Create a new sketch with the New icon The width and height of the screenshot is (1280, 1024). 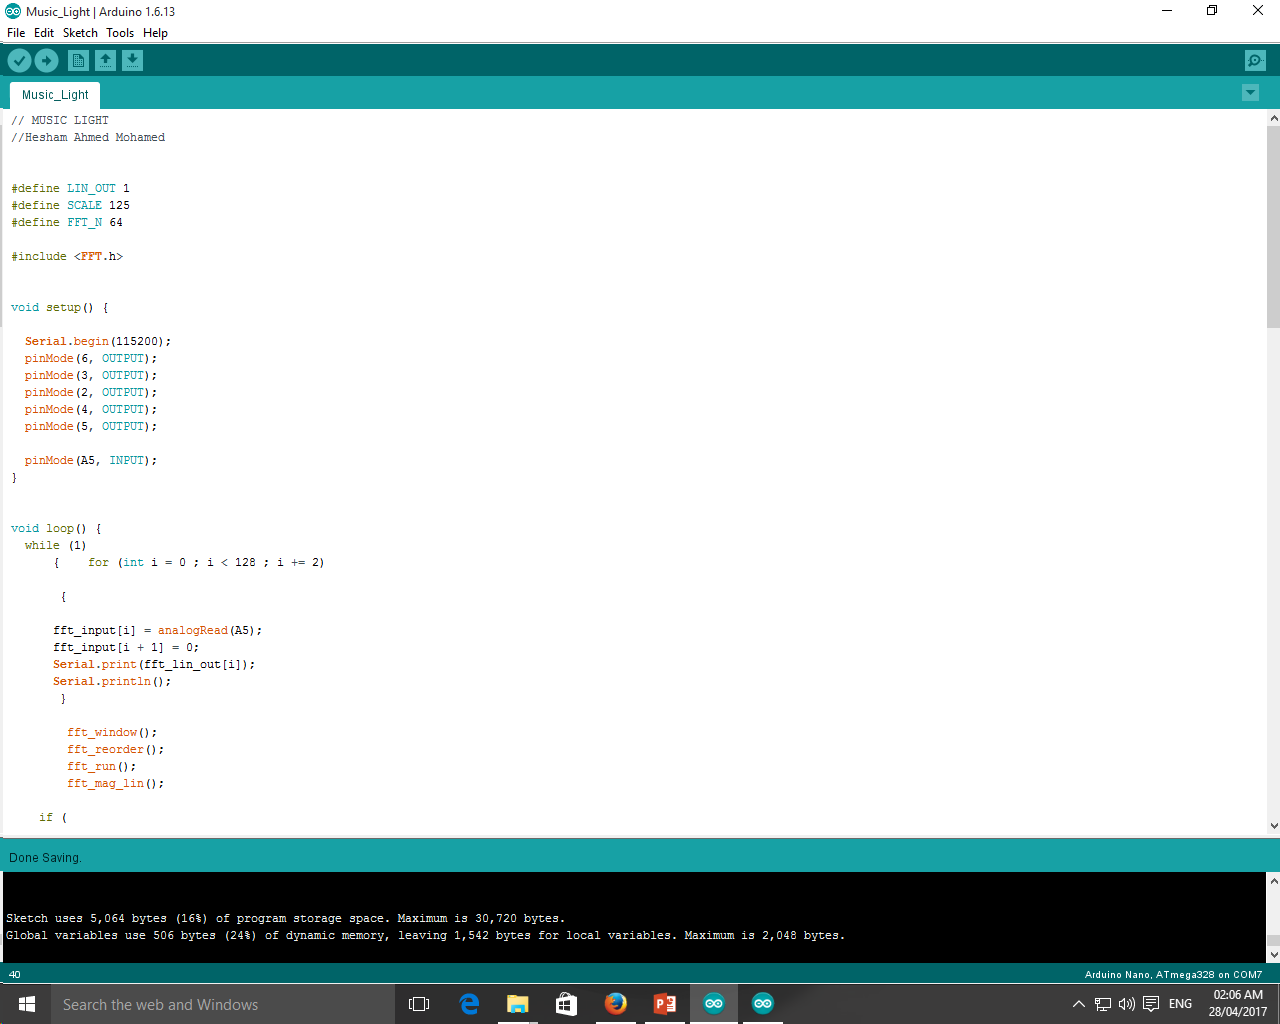point(78,60)
